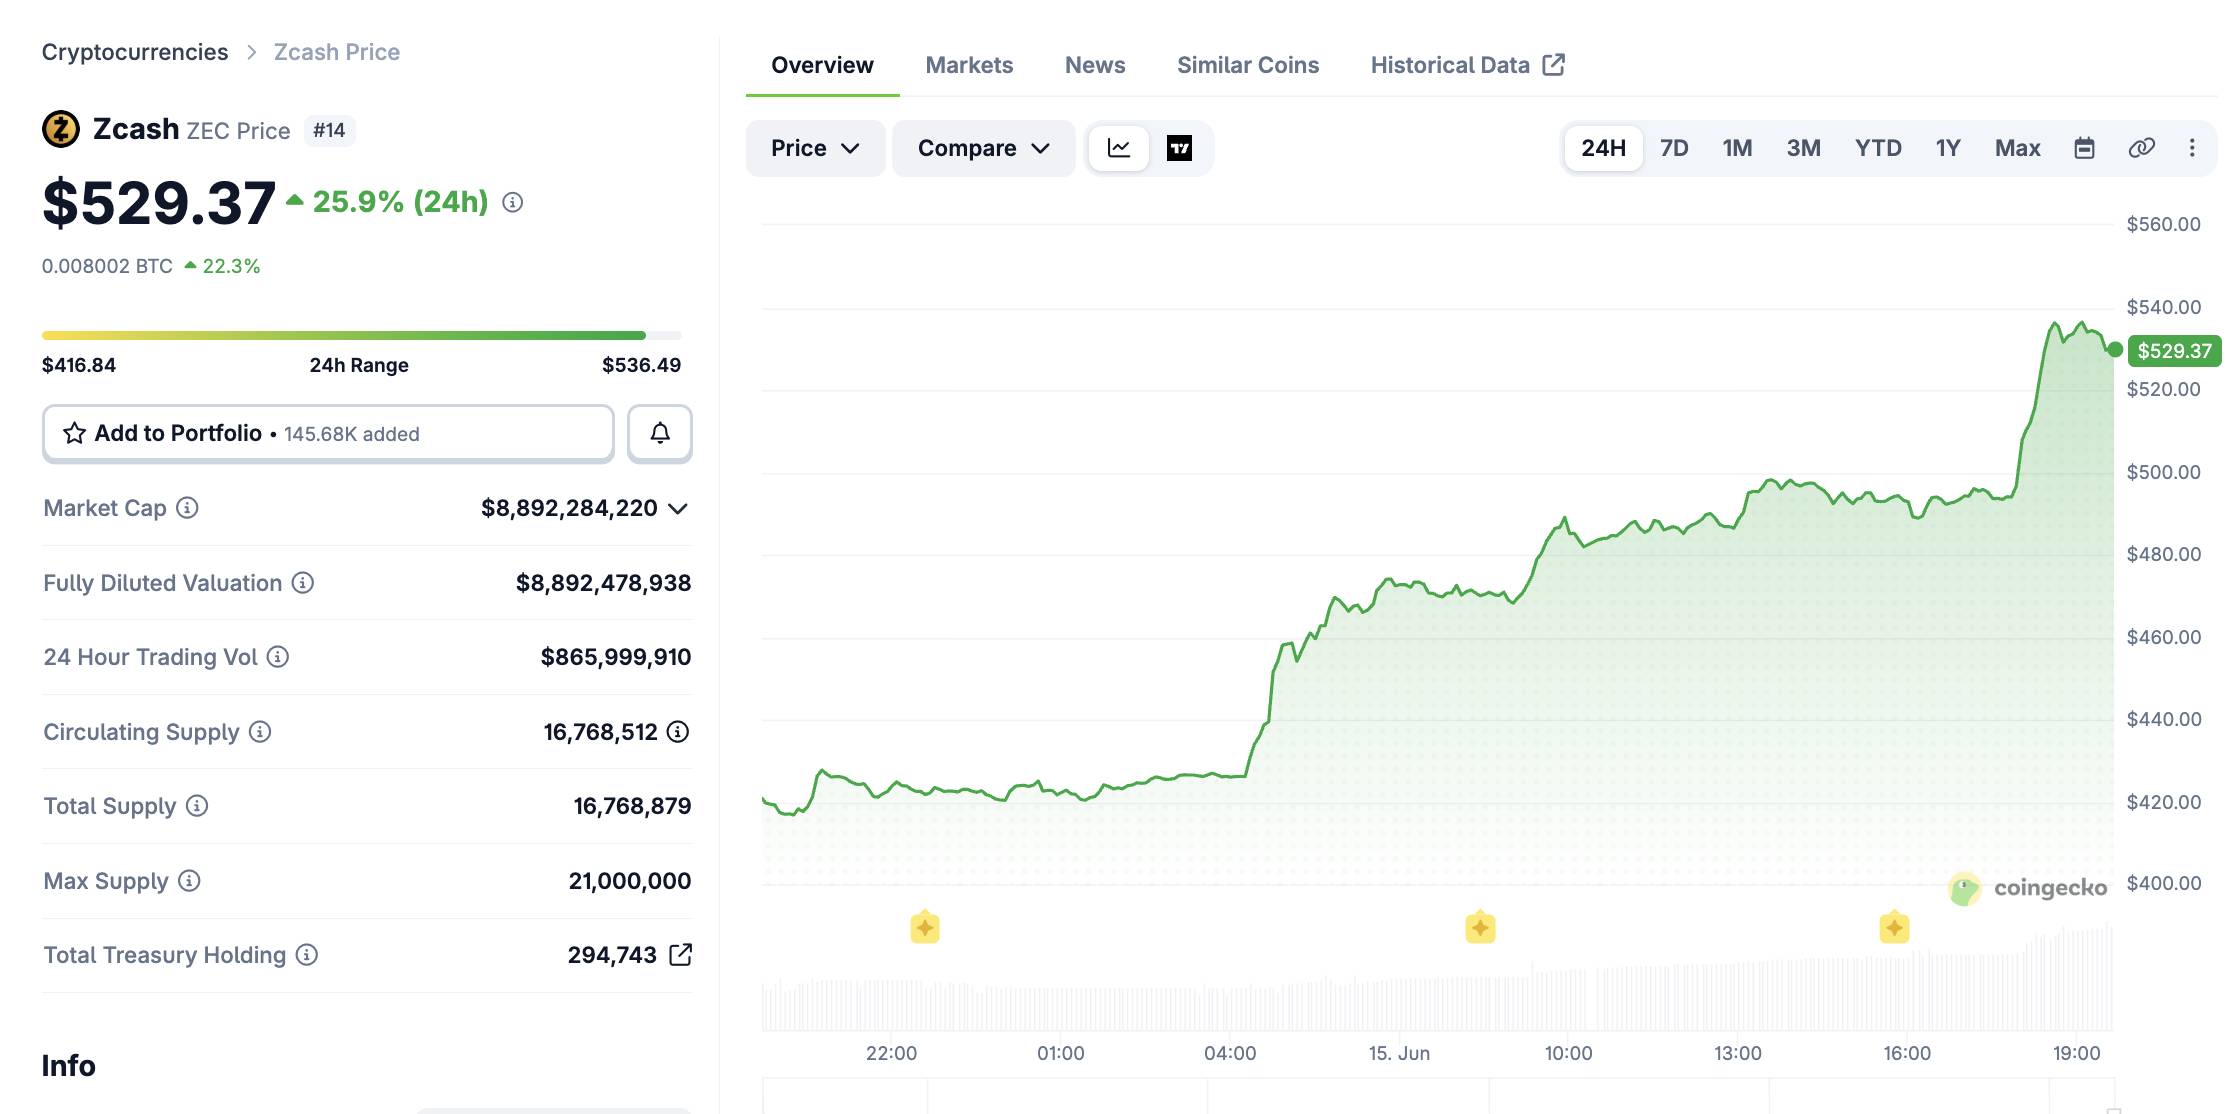The image size is (2226, 1114).
Task: Click the Info section heading
Action: pos(69,1065)
